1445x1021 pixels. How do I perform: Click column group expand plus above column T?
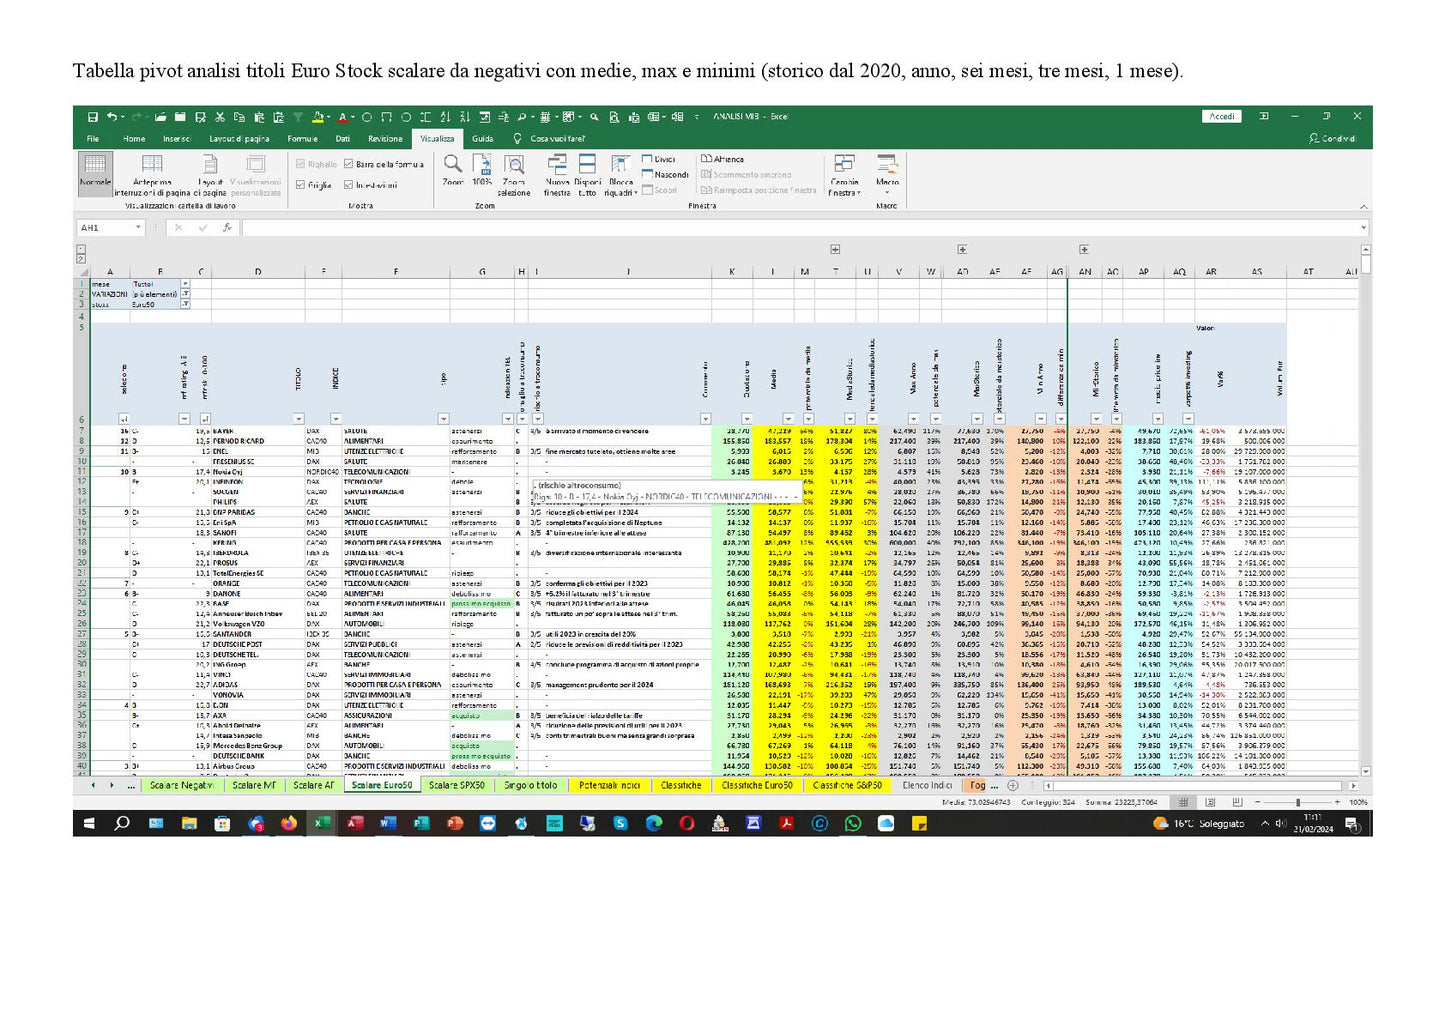point(835,250)
